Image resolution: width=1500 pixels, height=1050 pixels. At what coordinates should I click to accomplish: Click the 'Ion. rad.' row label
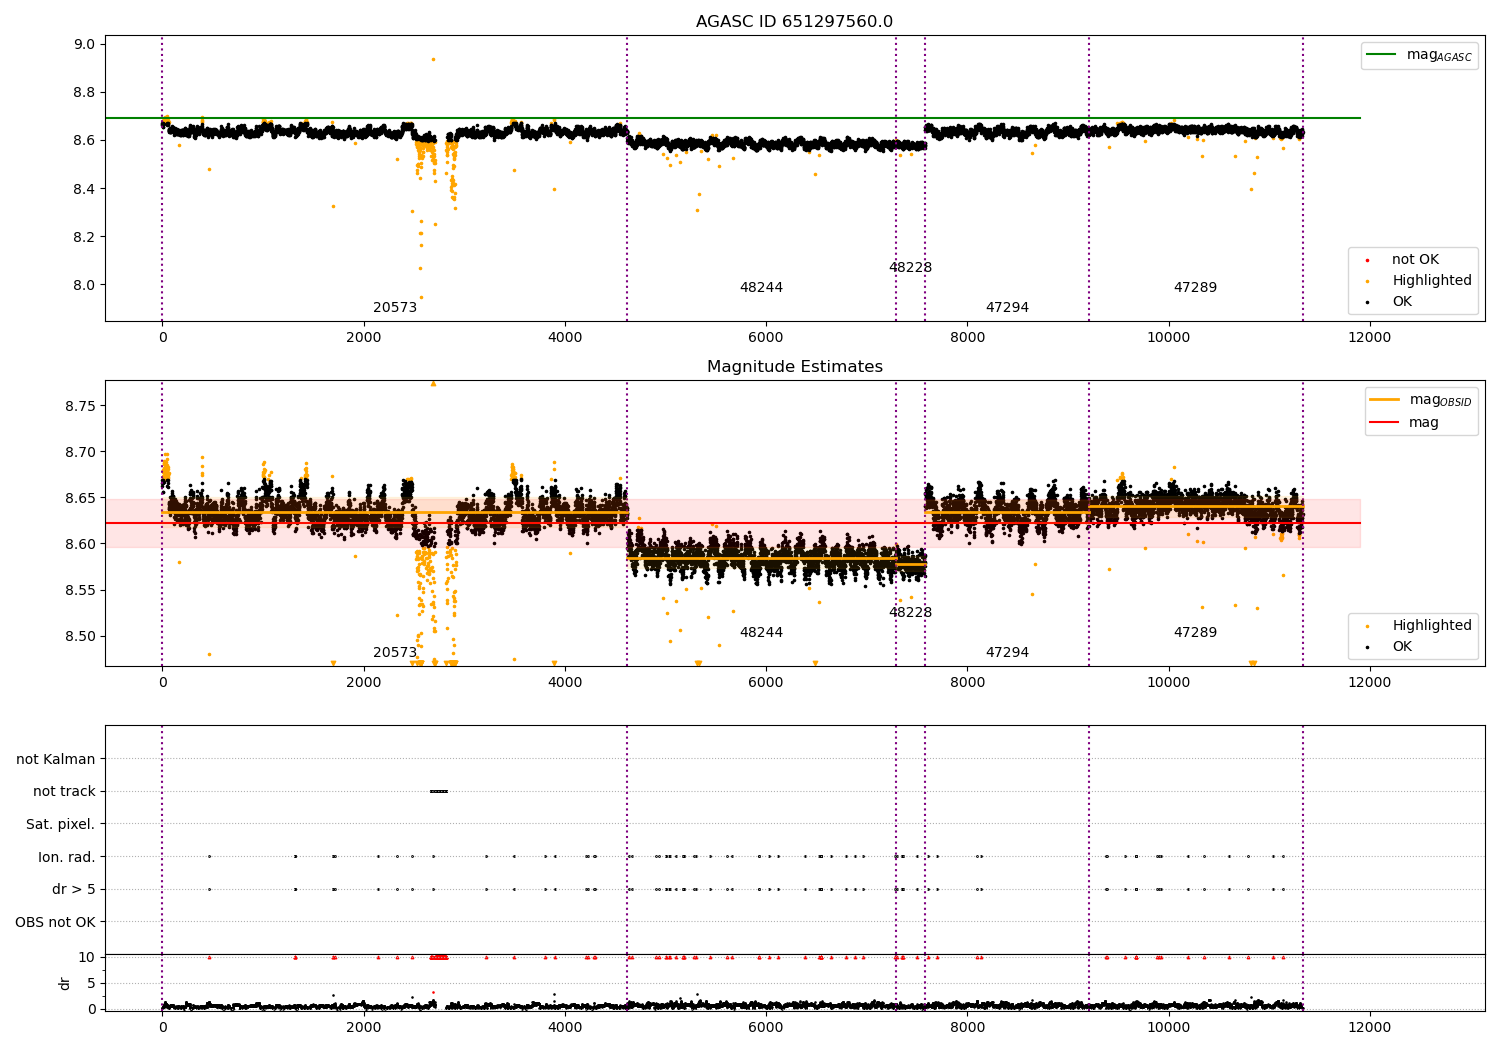pyautogui.click(x=67, y=857)
